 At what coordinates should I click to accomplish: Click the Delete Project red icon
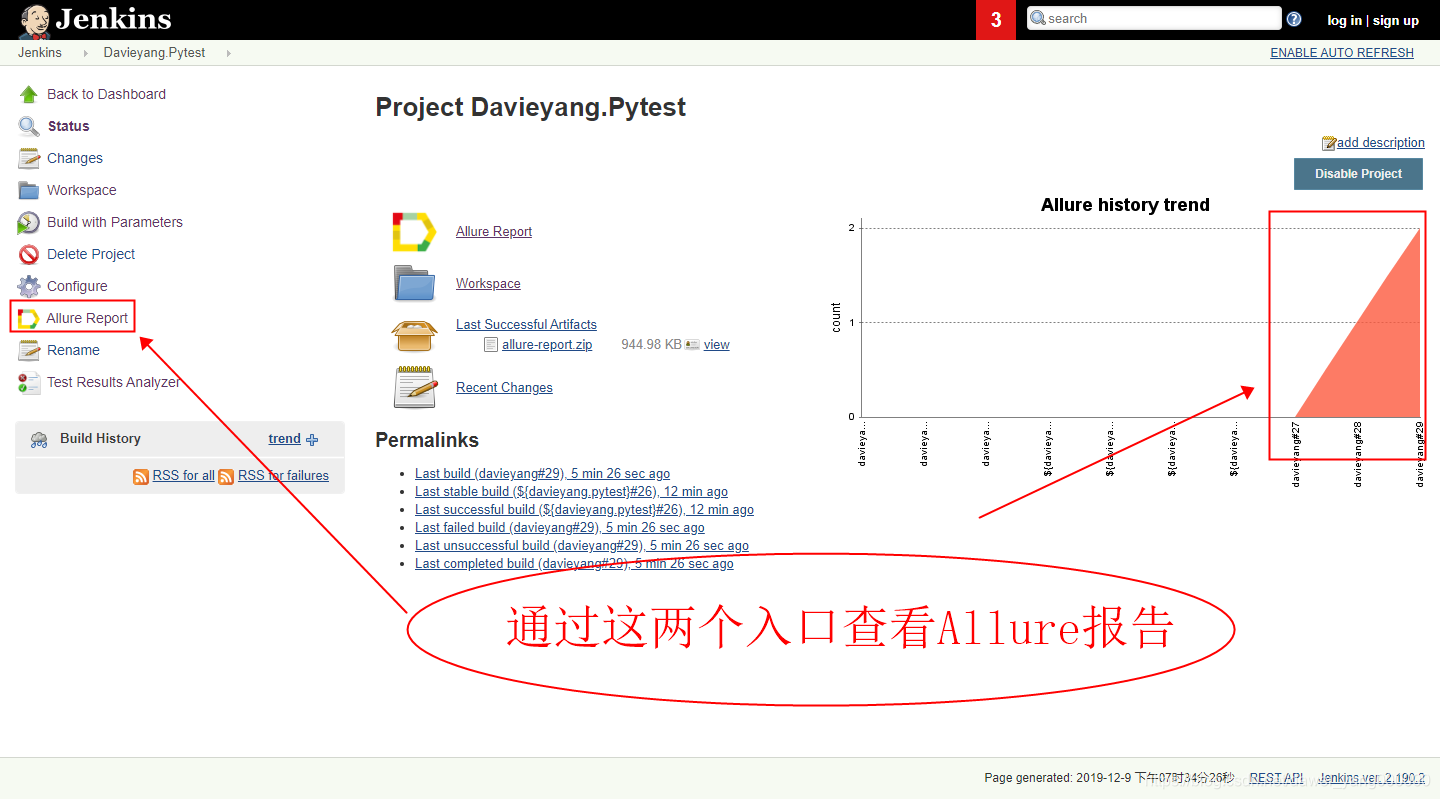tap(29, 254)
